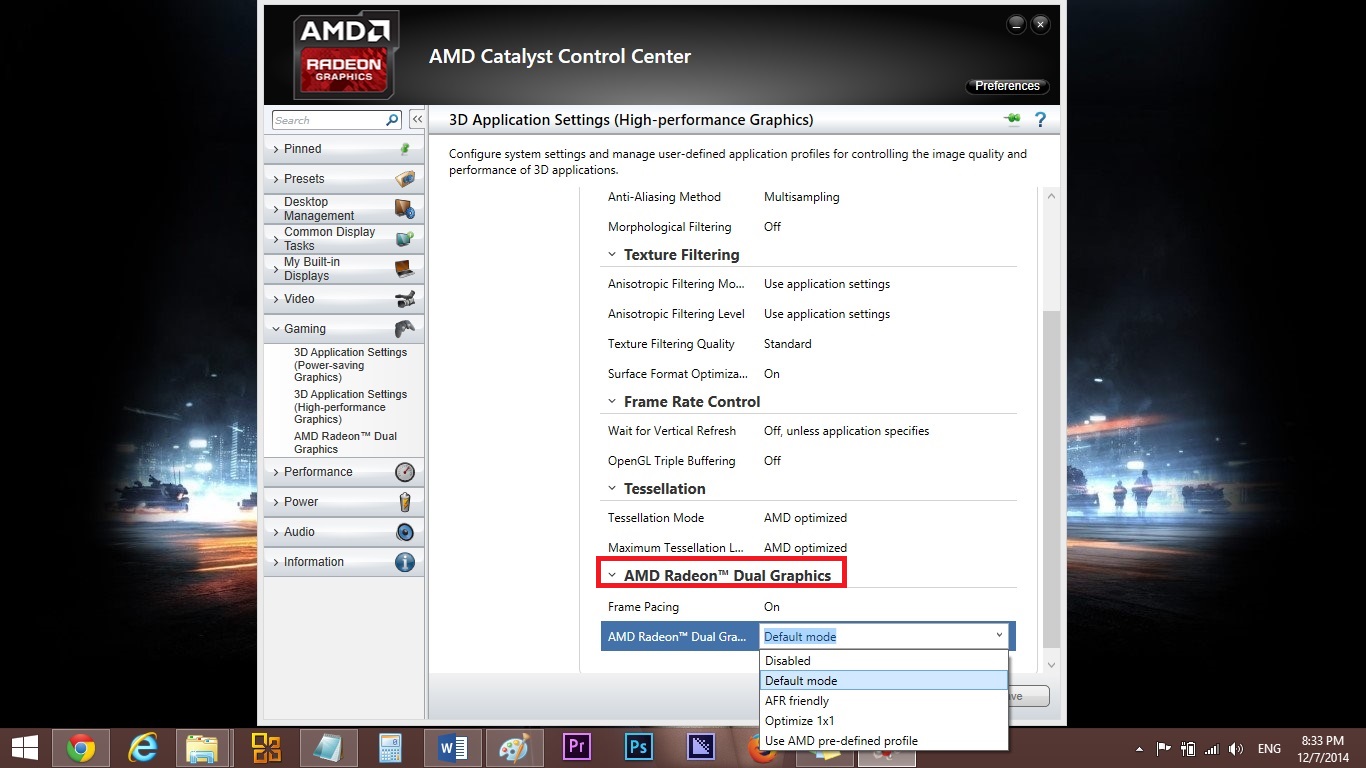Open Power via its battery icon
Image resolution: width=1366 pixels, height=768 pixels.
(404, 502)
